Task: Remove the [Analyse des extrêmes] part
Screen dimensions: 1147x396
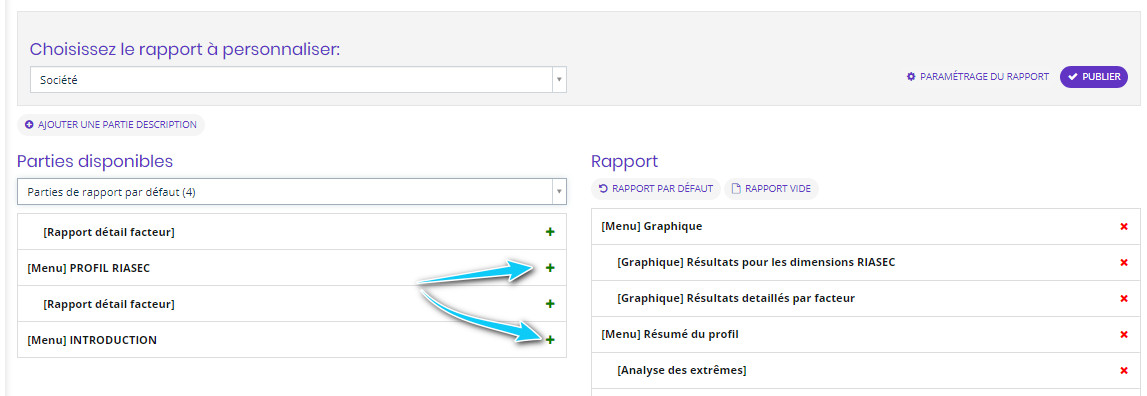Action: point(1124,370)
